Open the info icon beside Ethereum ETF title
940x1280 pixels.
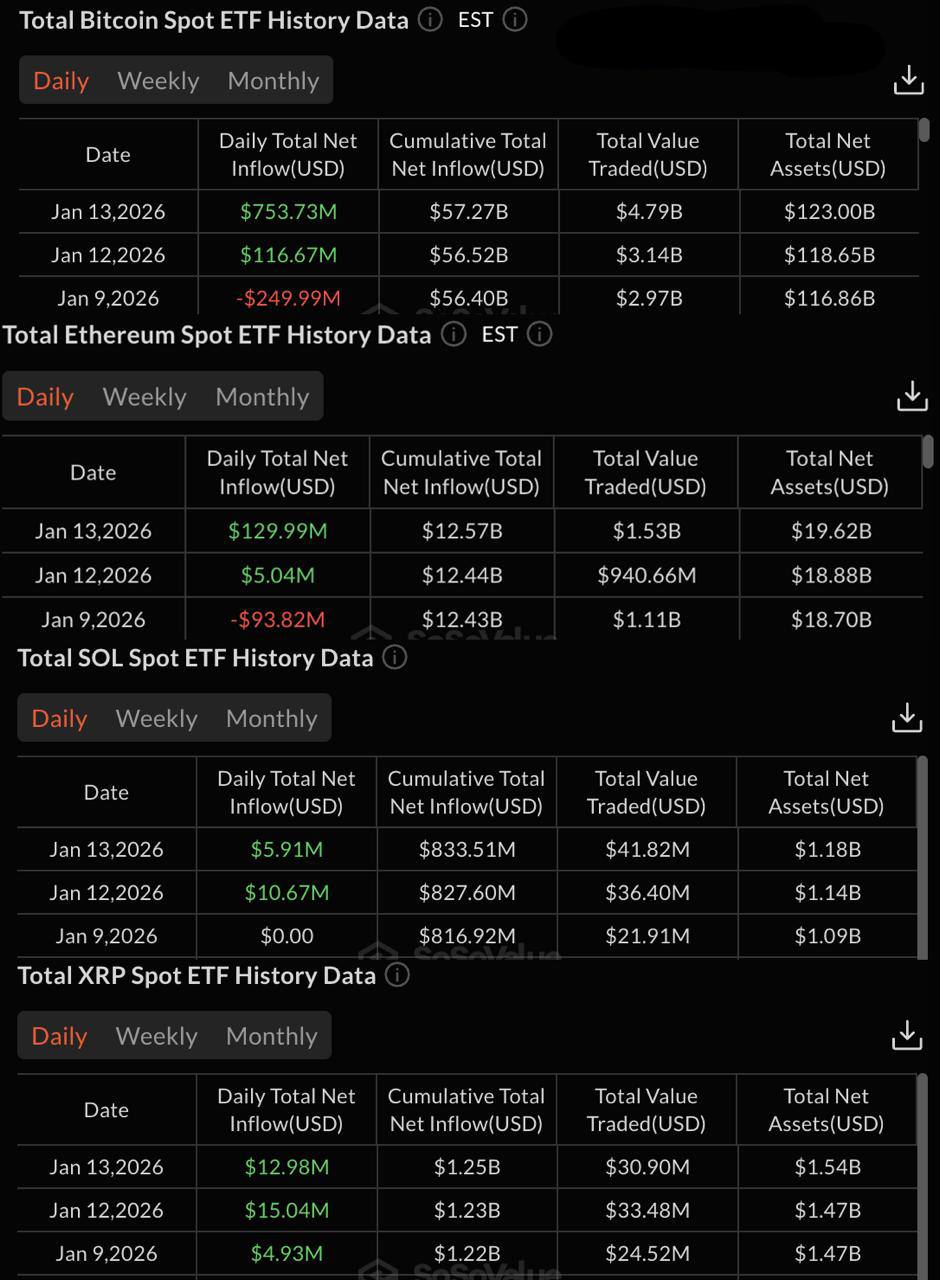point(454,334)
